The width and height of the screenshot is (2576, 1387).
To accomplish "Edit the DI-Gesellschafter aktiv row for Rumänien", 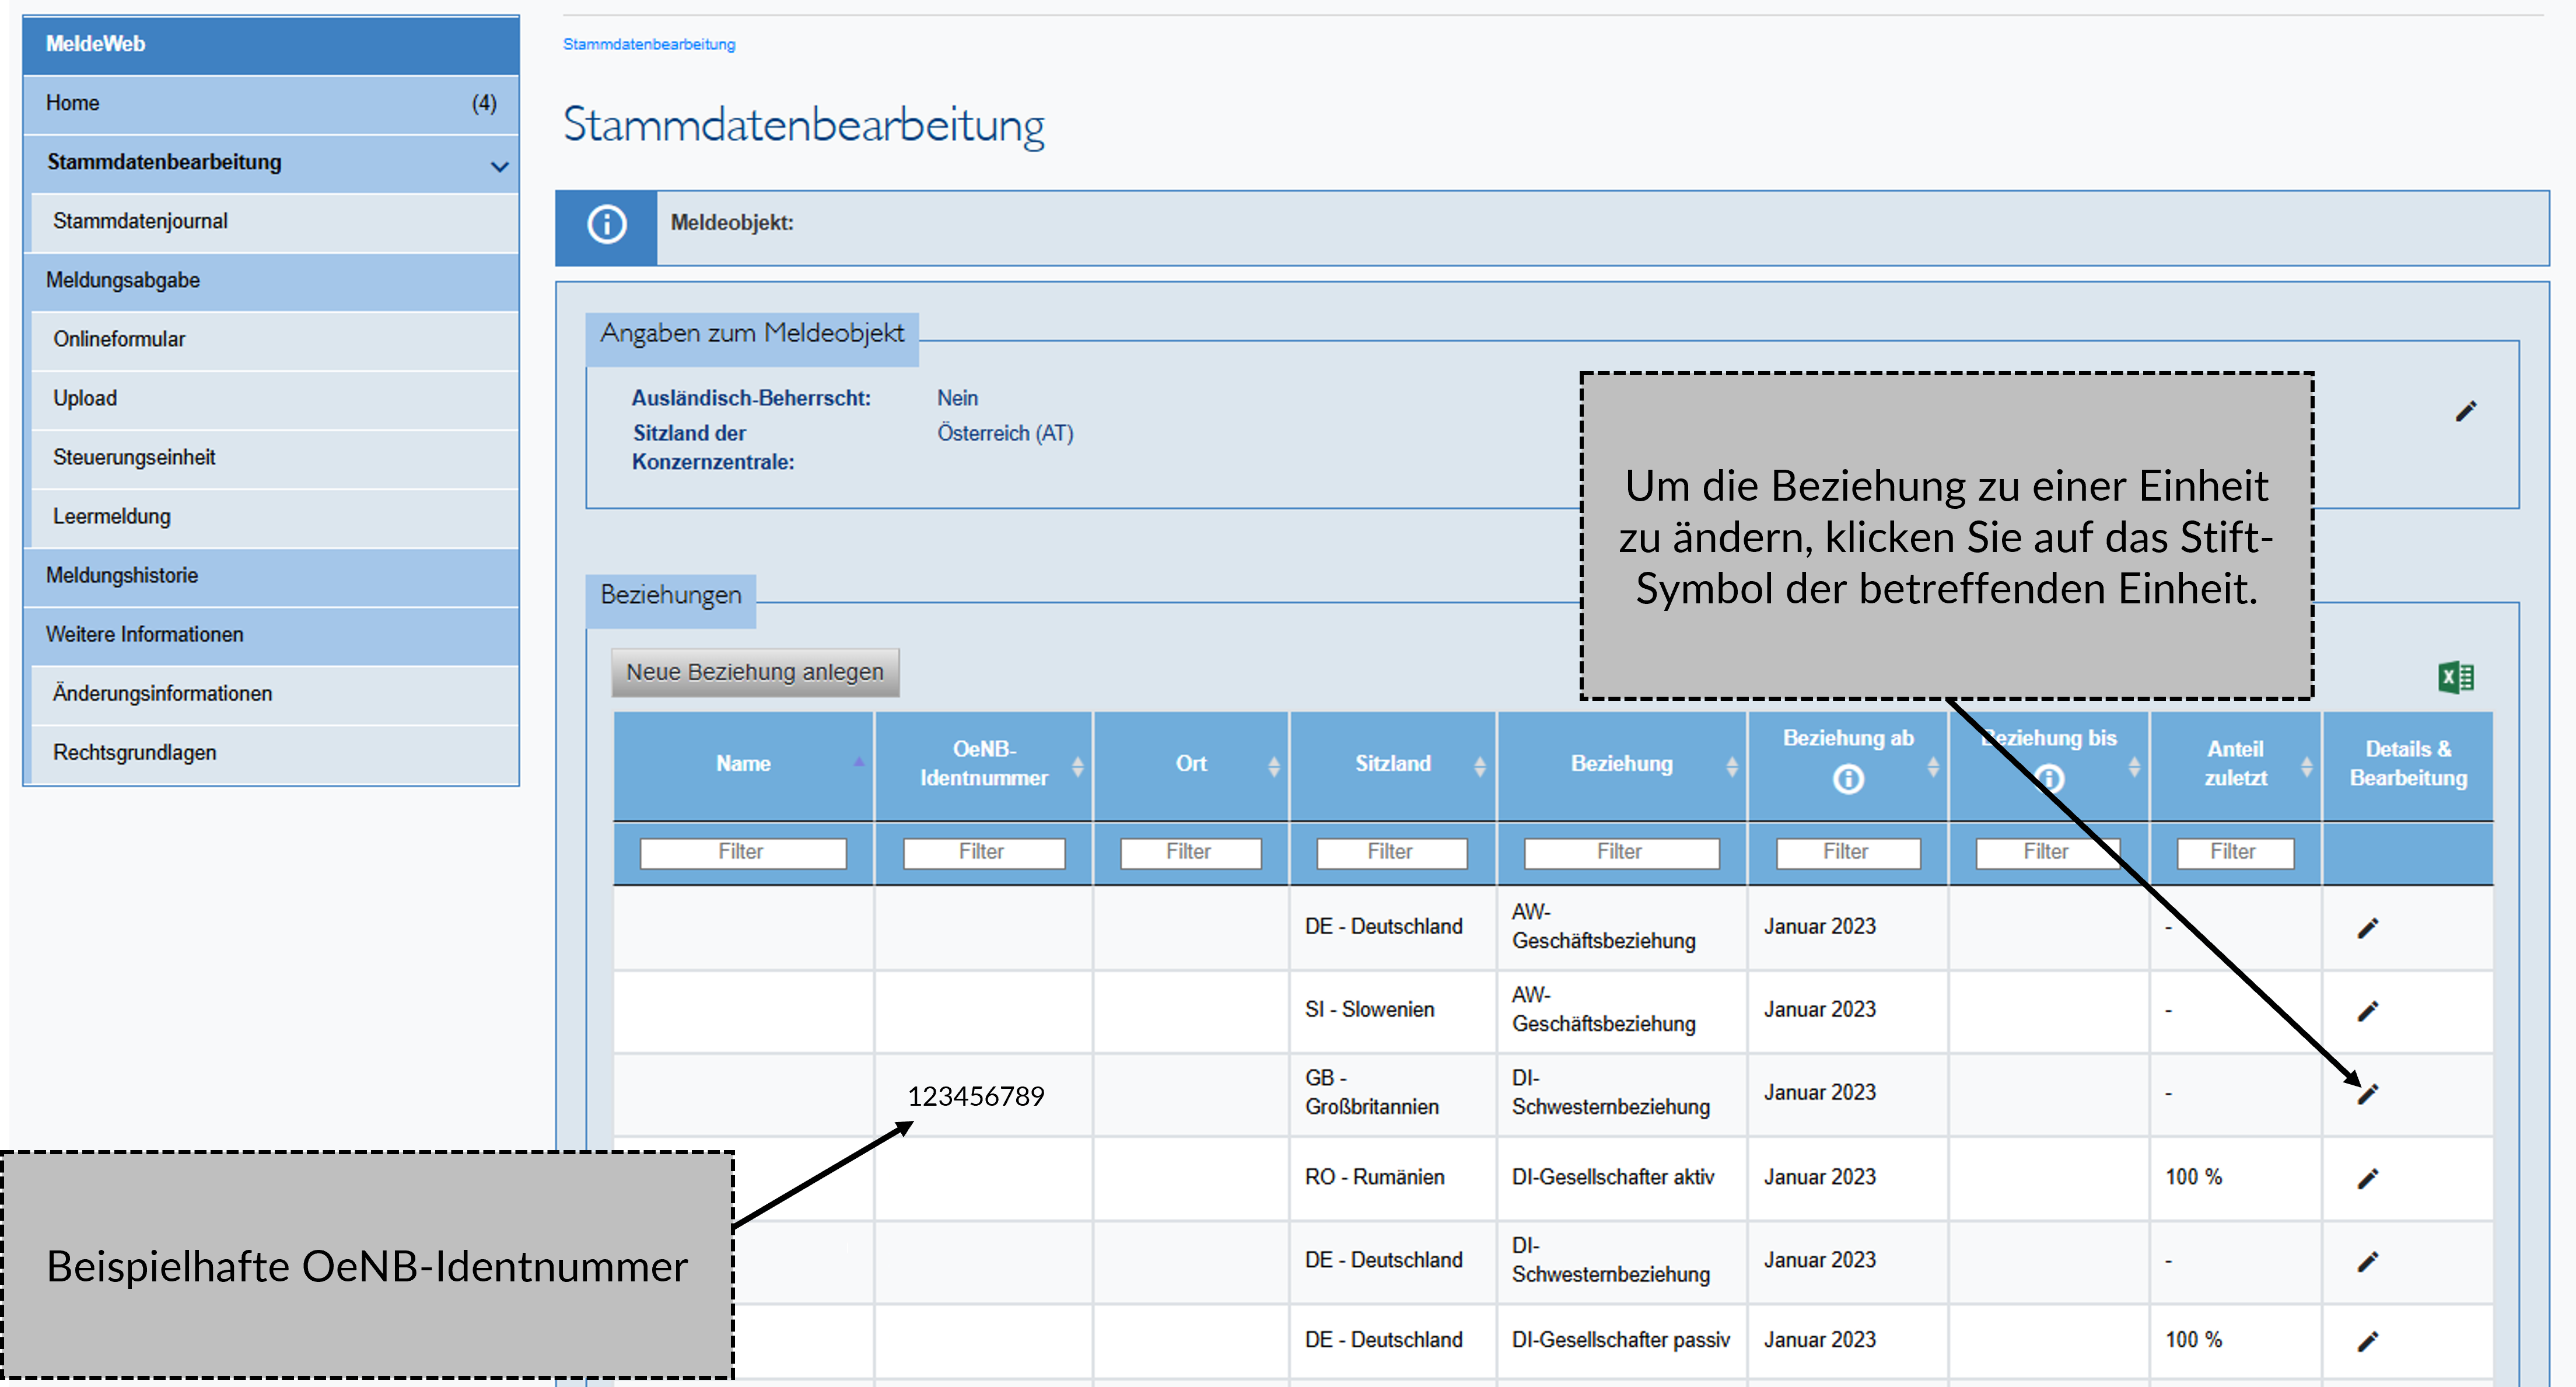I will (x=2367, y=1177).
